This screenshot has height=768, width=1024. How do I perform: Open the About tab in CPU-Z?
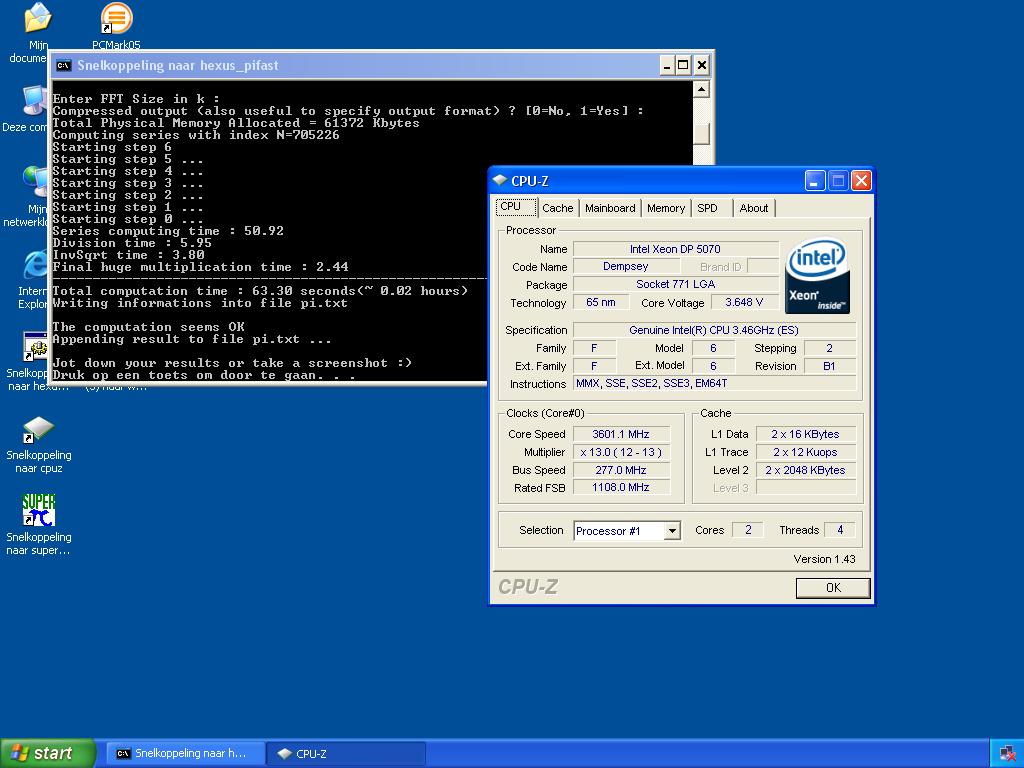point(754,208)
